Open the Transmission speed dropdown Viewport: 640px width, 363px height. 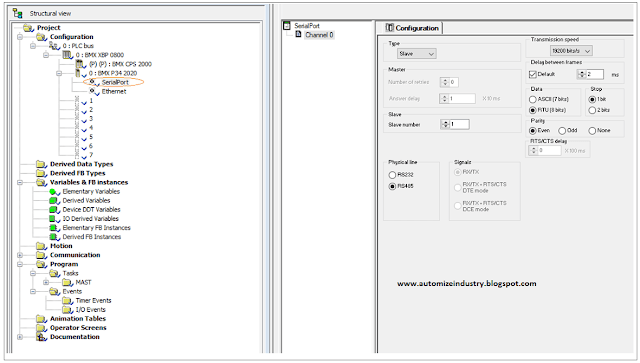pyautogui.click(x=571, y=51)
